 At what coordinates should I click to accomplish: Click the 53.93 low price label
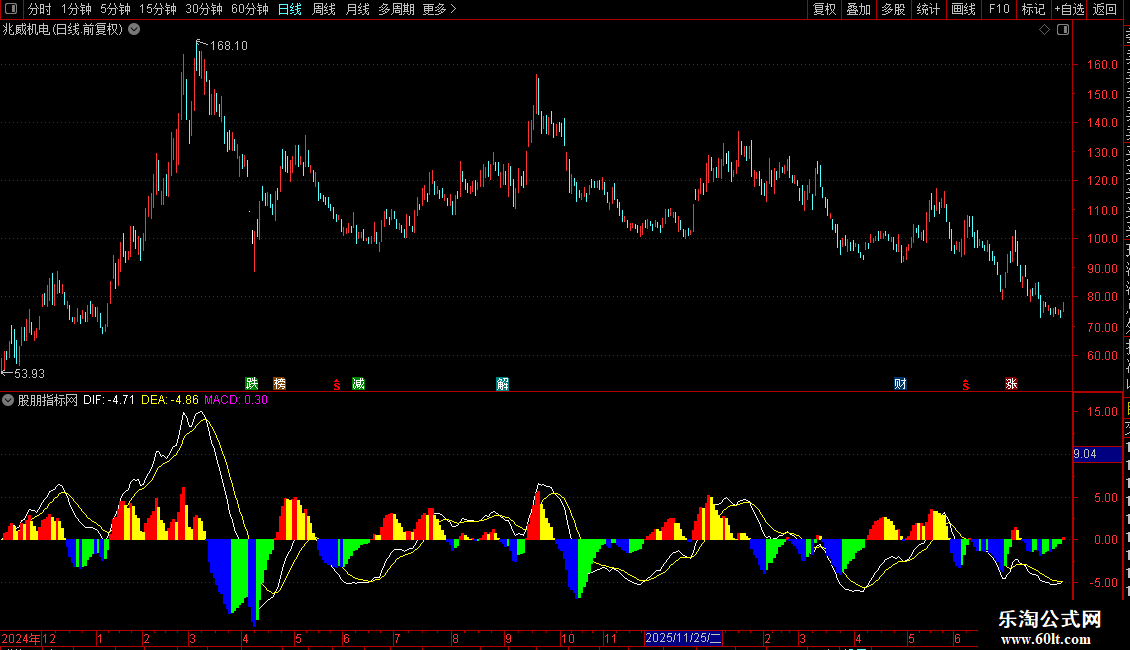[x=30, y=373]
